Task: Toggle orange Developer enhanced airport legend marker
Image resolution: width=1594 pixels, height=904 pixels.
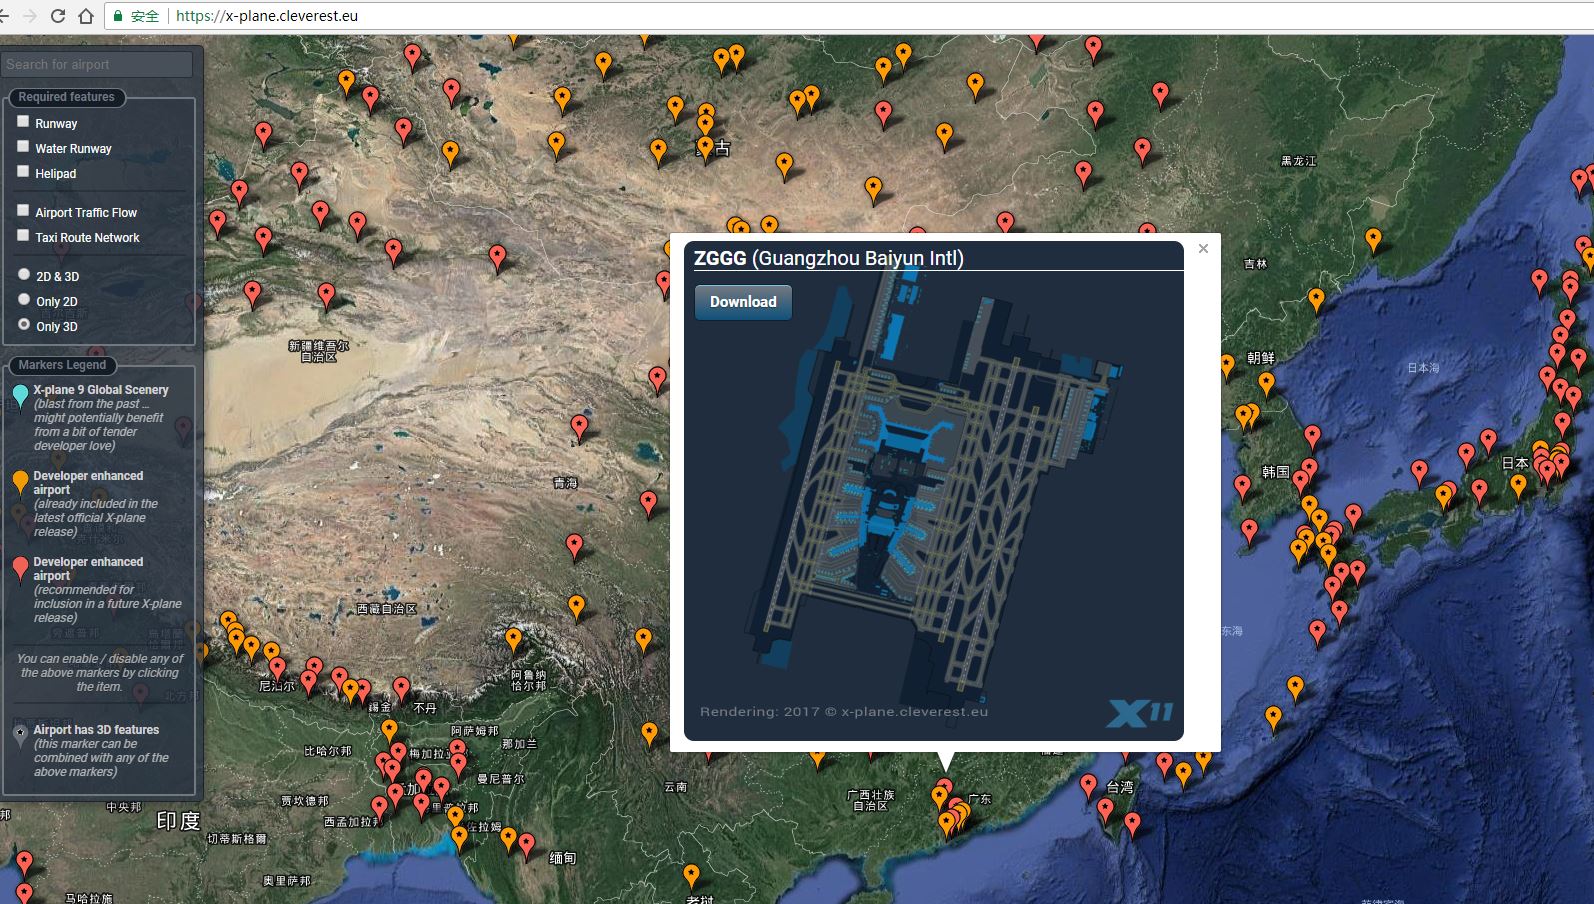Action: pyautogui.click(x=20, y=482)
